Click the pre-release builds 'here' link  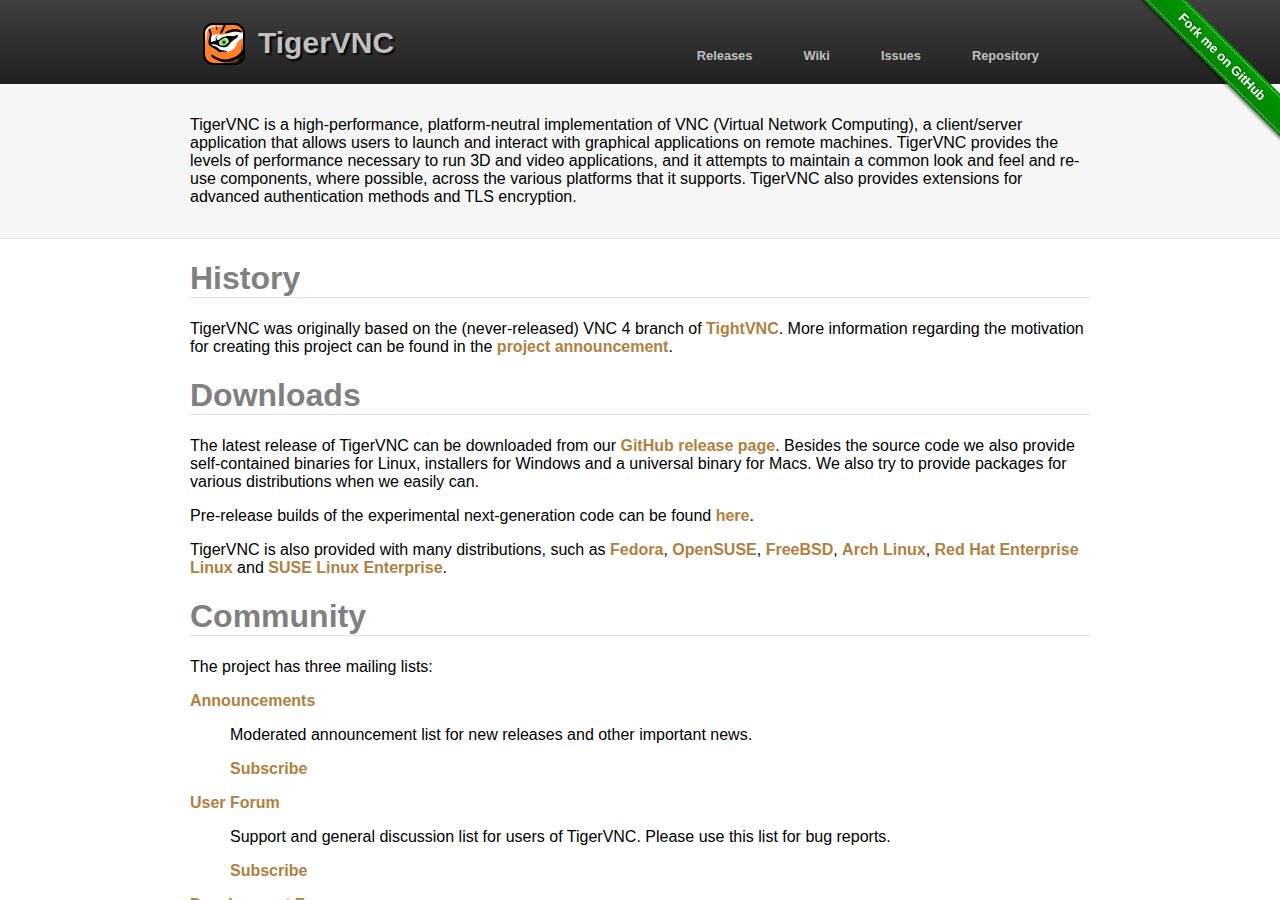pyautogui.click(x=732, y=515)
